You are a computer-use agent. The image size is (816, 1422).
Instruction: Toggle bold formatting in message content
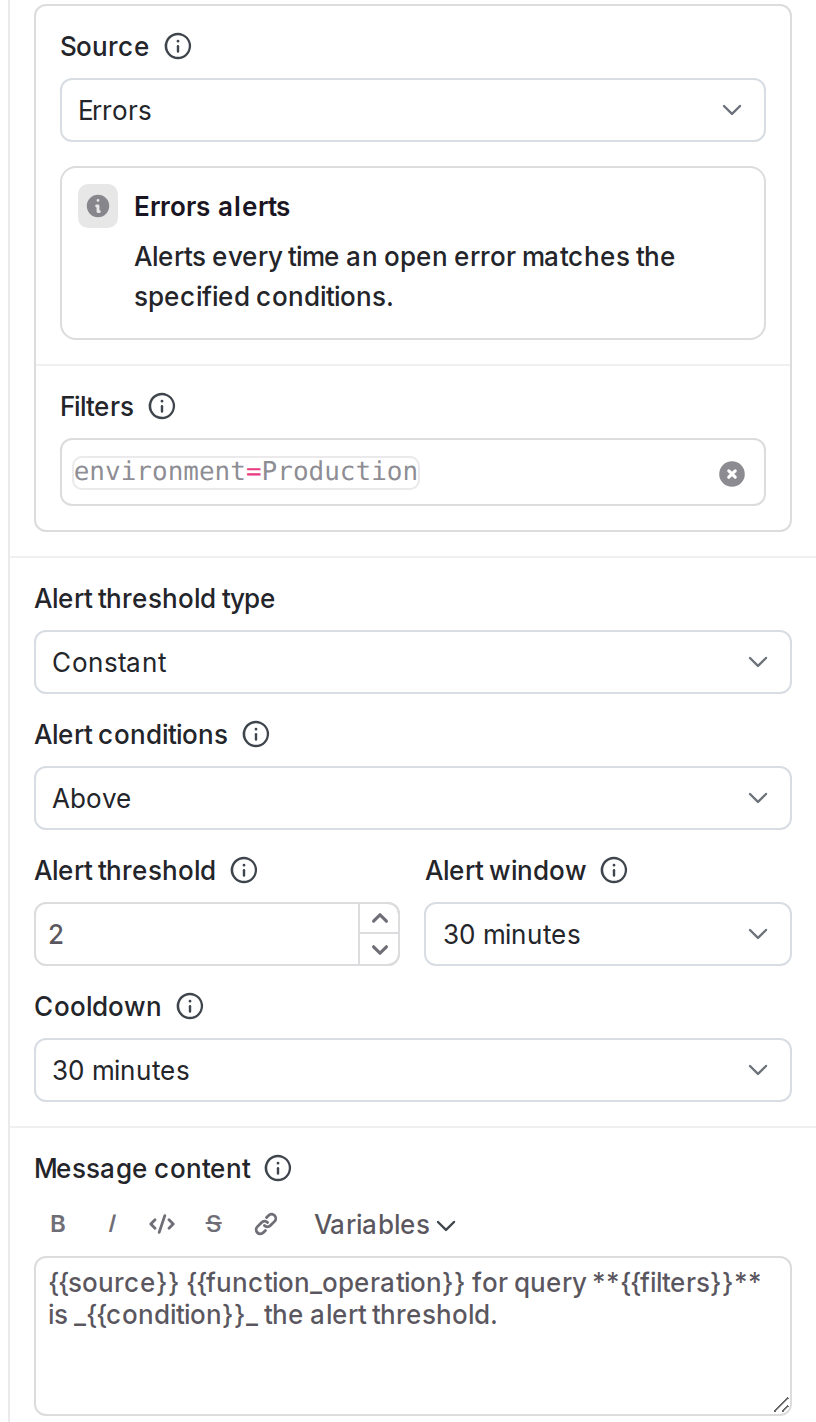coord(58,1224)
